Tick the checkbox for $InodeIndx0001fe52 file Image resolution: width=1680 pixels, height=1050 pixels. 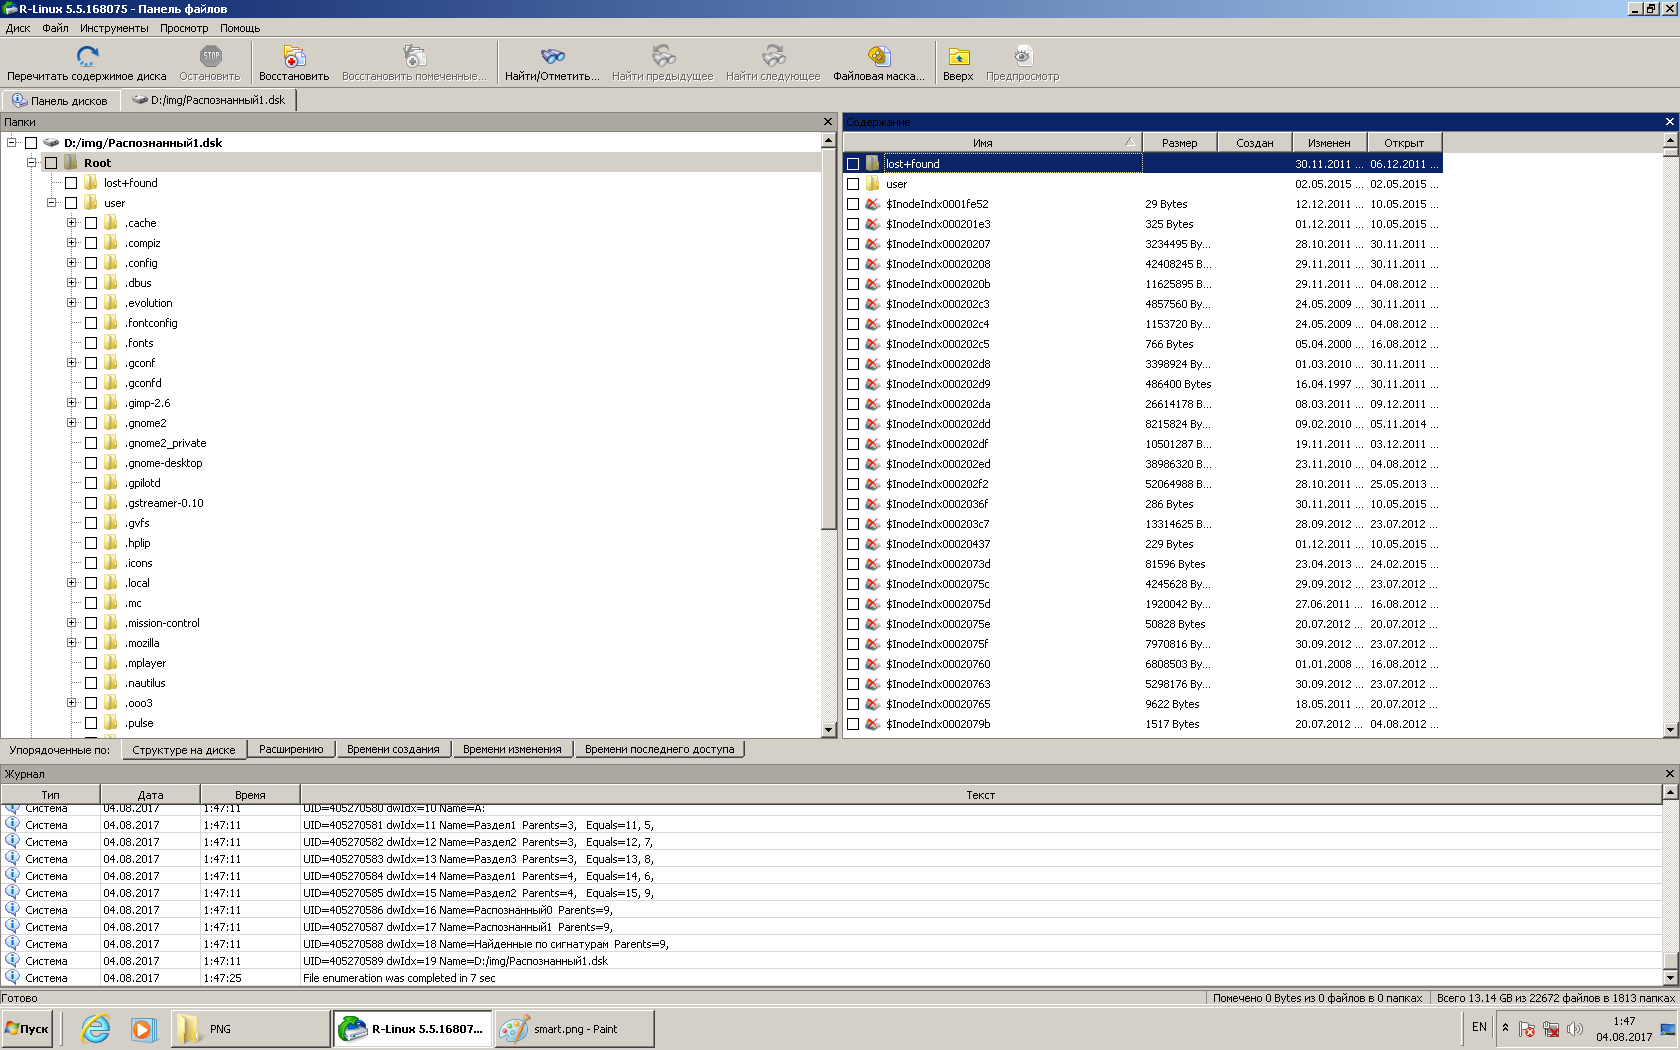pos(853,204)
